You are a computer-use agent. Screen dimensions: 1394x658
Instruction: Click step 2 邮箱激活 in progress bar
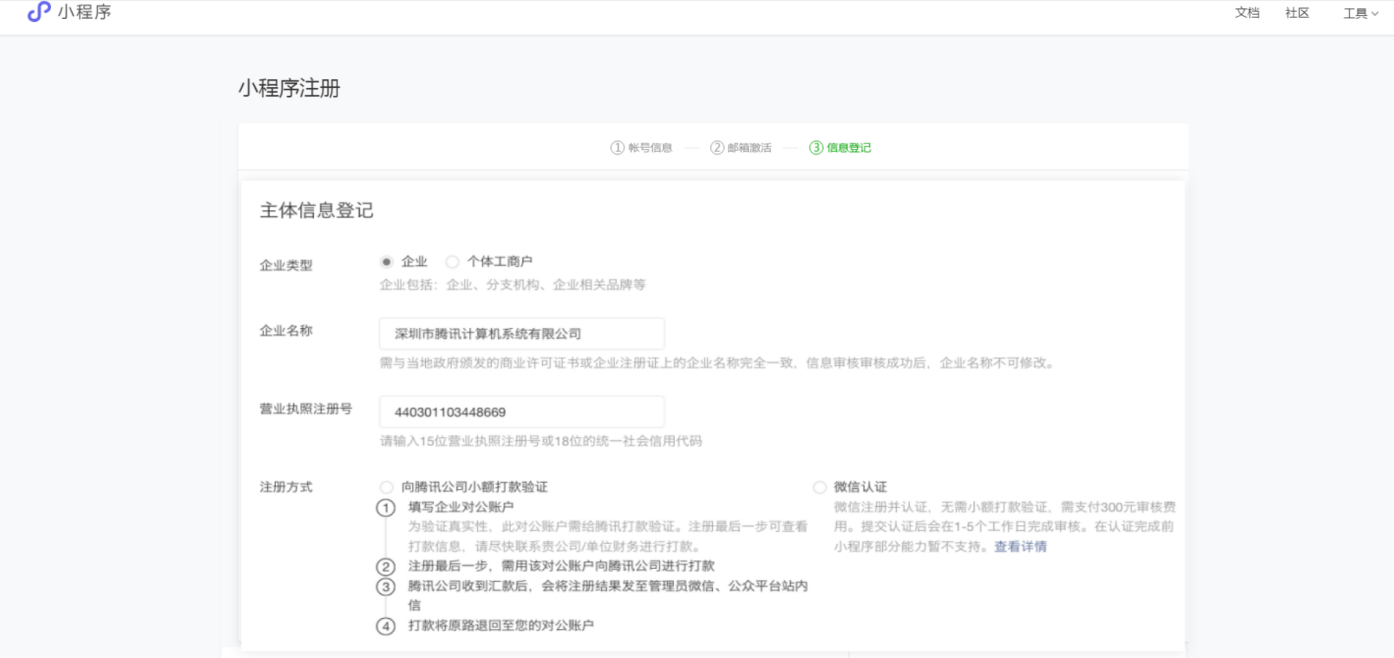click(741, 148)
